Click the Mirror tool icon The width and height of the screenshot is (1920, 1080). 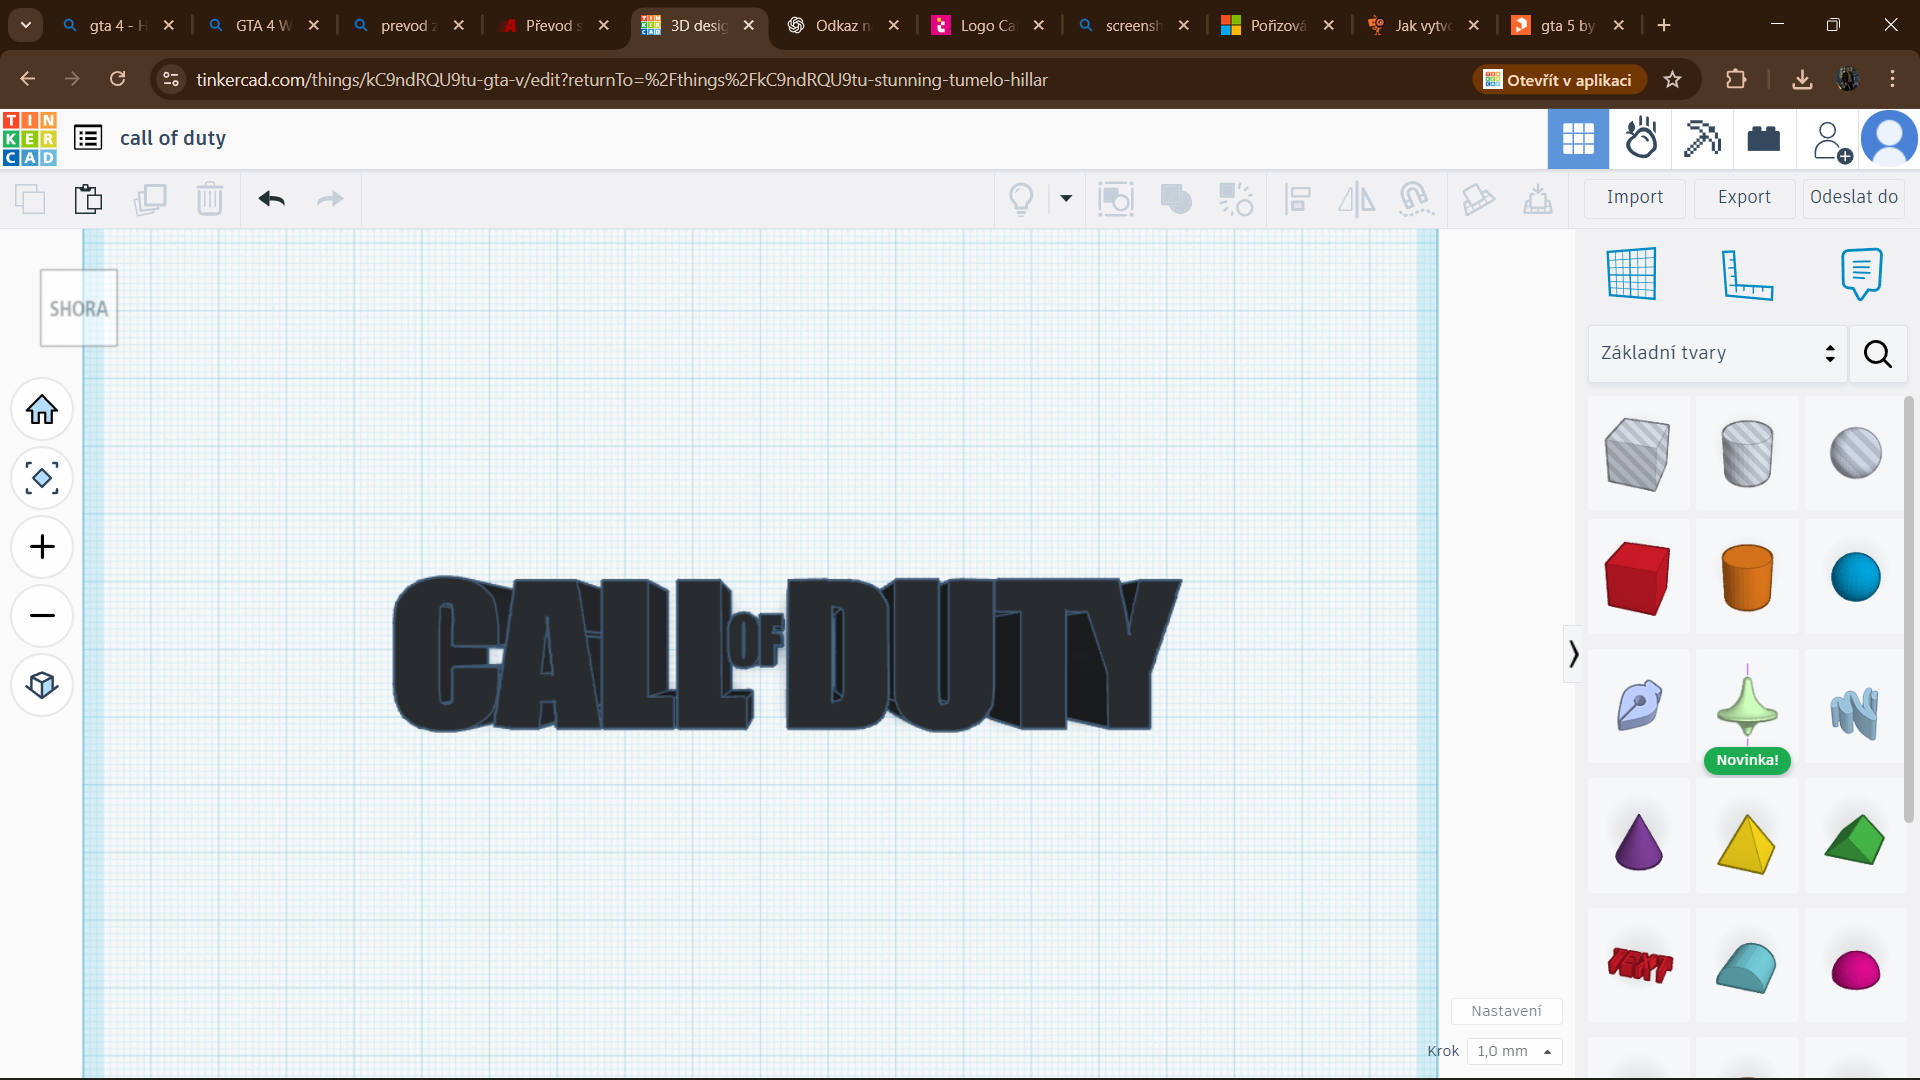click(x=1357, y=199)
